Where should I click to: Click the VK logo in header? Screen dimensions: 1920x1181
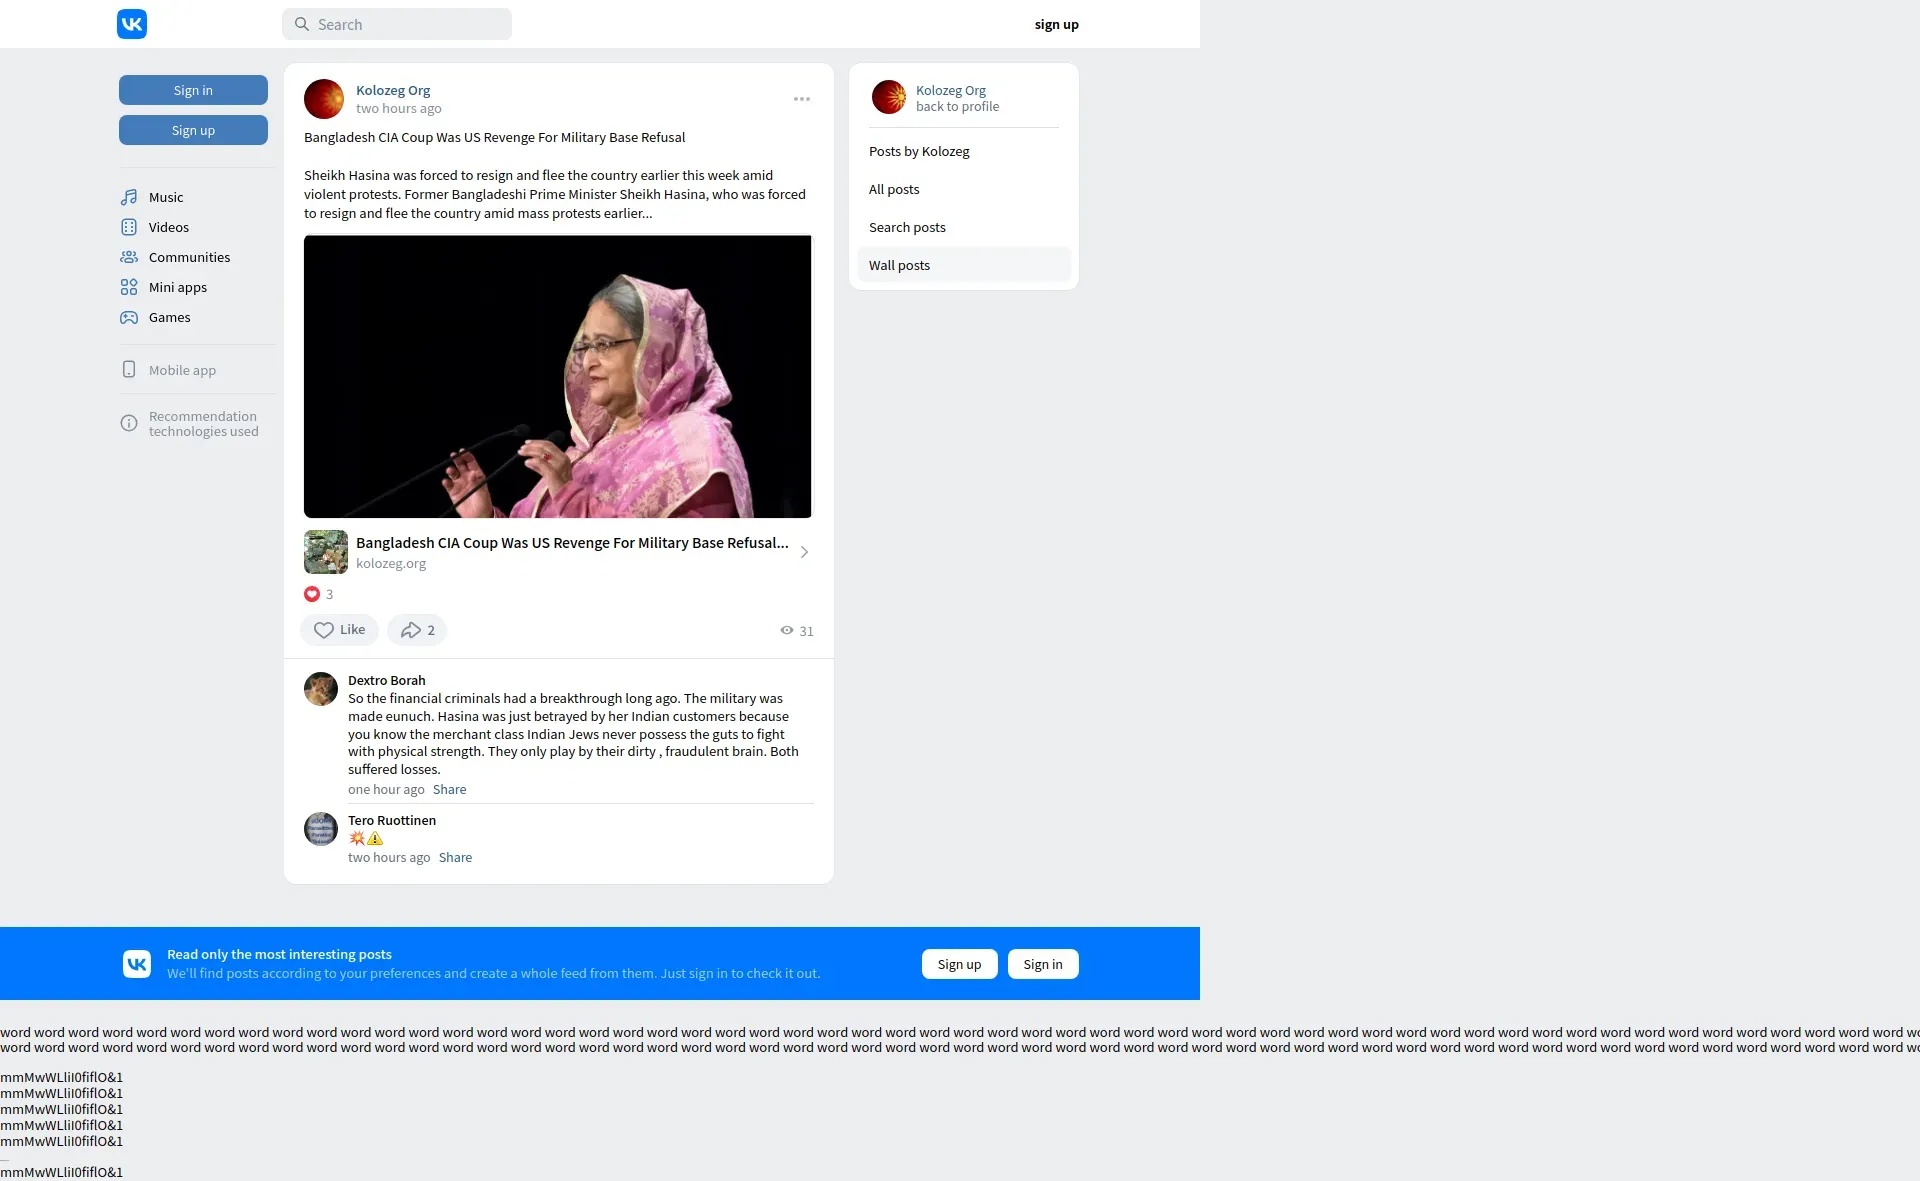point(132,24)
